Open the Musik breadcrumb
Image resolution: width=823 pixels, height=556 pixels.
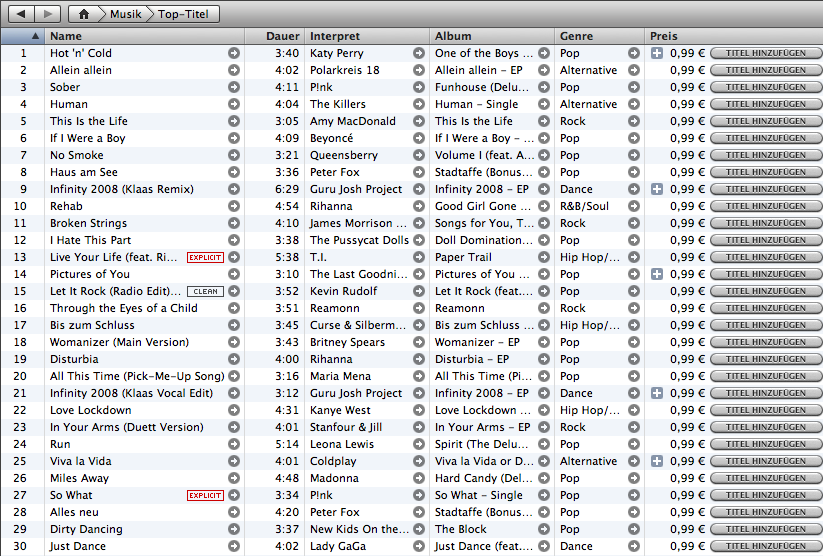coord(125,14)
